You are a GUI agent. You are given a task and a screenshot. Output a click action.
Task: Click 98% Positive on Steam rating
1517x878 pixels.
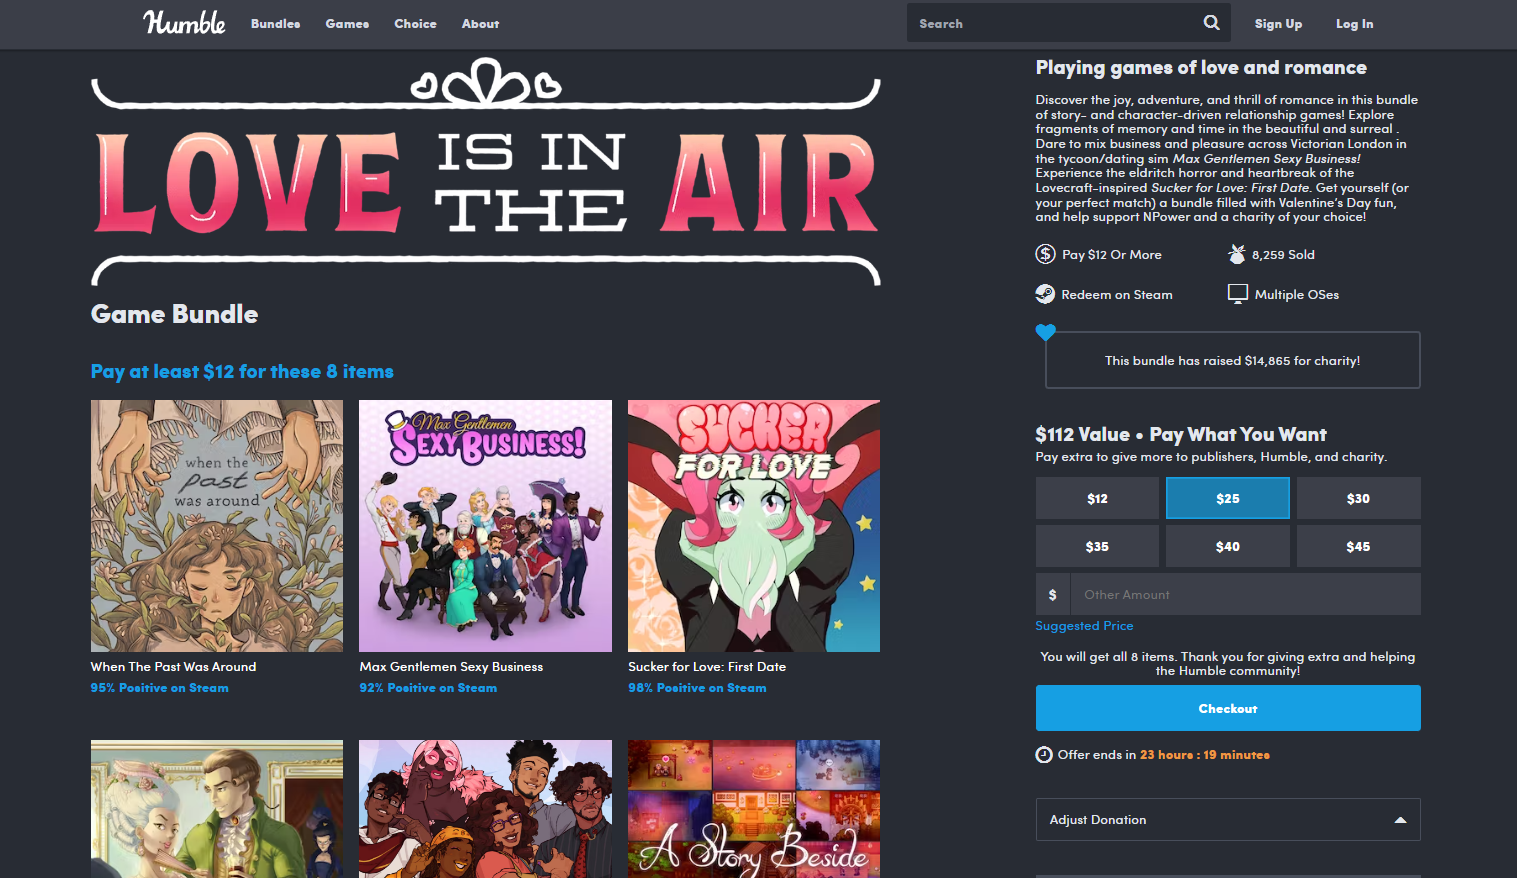tap(697, 688)
